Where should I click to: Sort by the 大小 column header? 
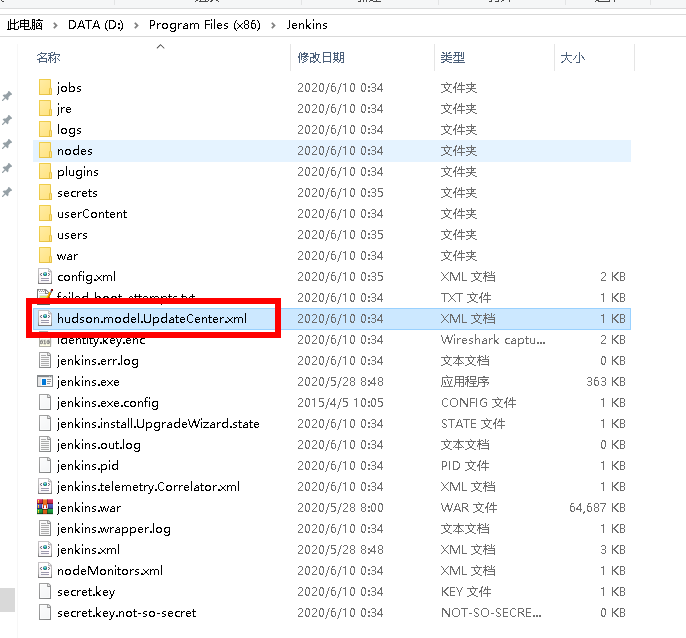pos(573,57)
